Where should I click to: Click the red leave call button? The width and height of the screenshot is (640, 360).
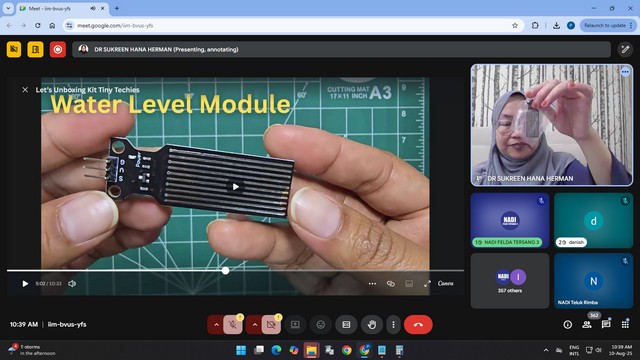click(418, 324)
